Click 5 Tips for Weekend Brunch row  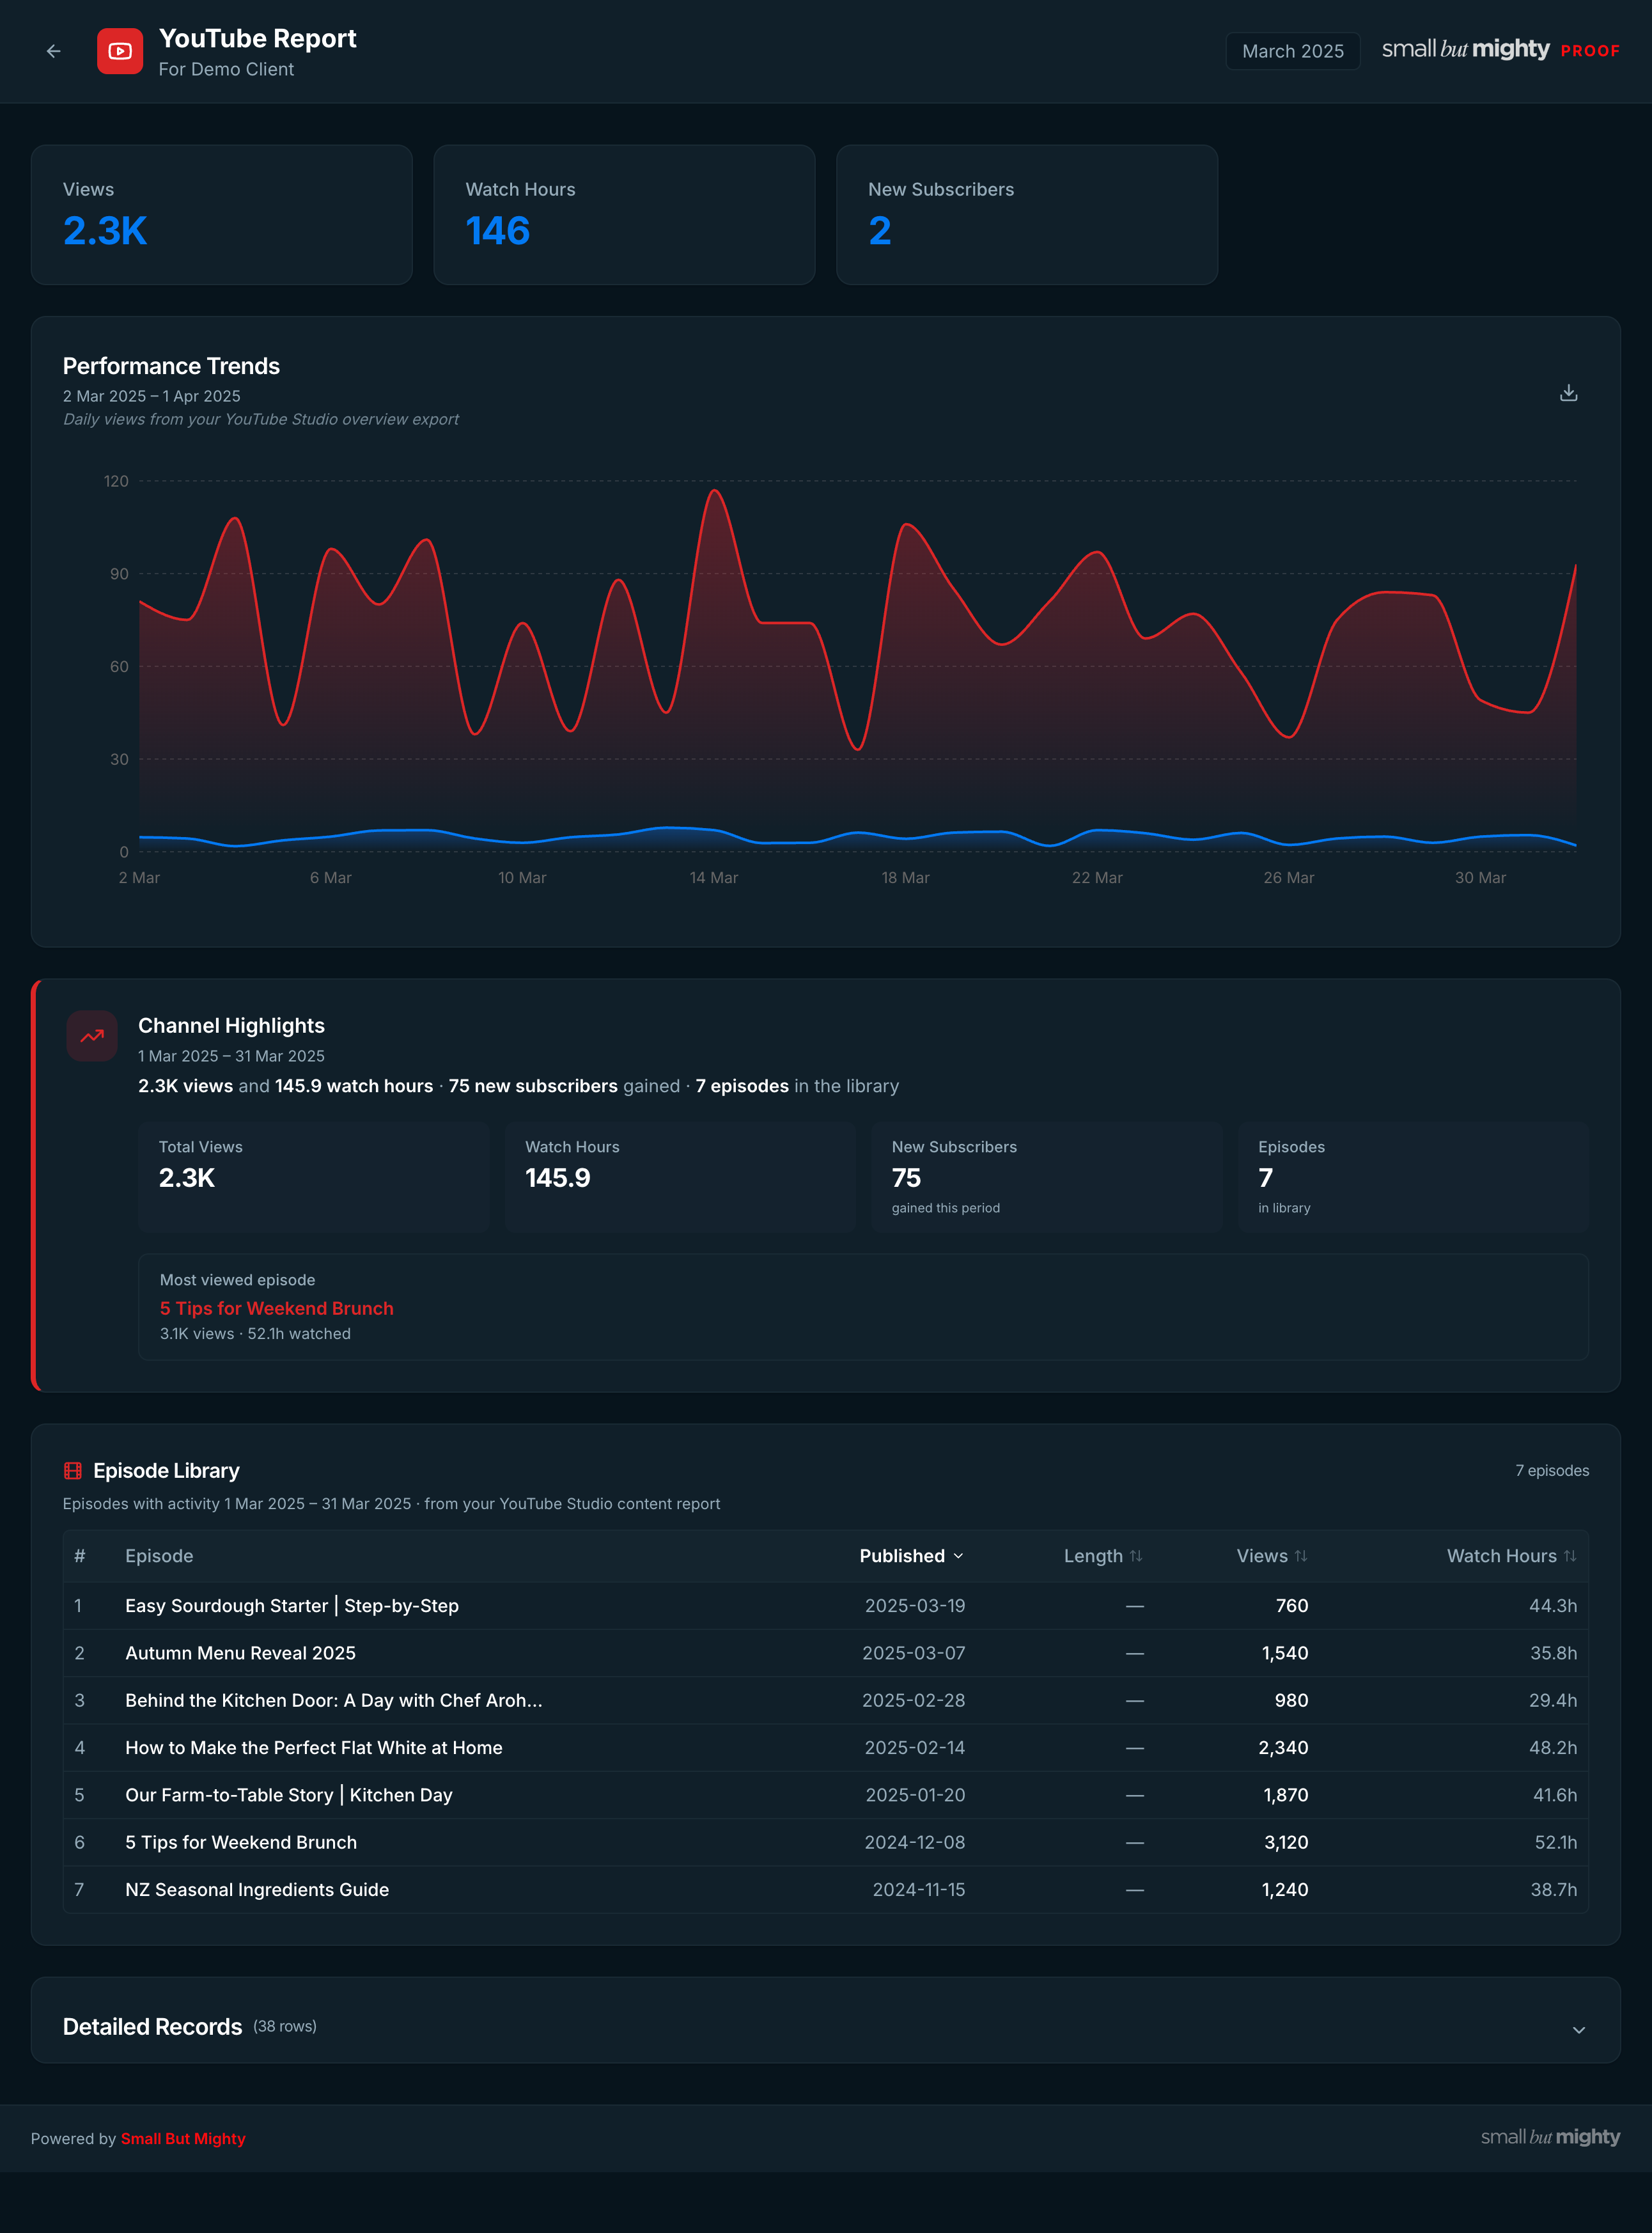click(826, 1842)
